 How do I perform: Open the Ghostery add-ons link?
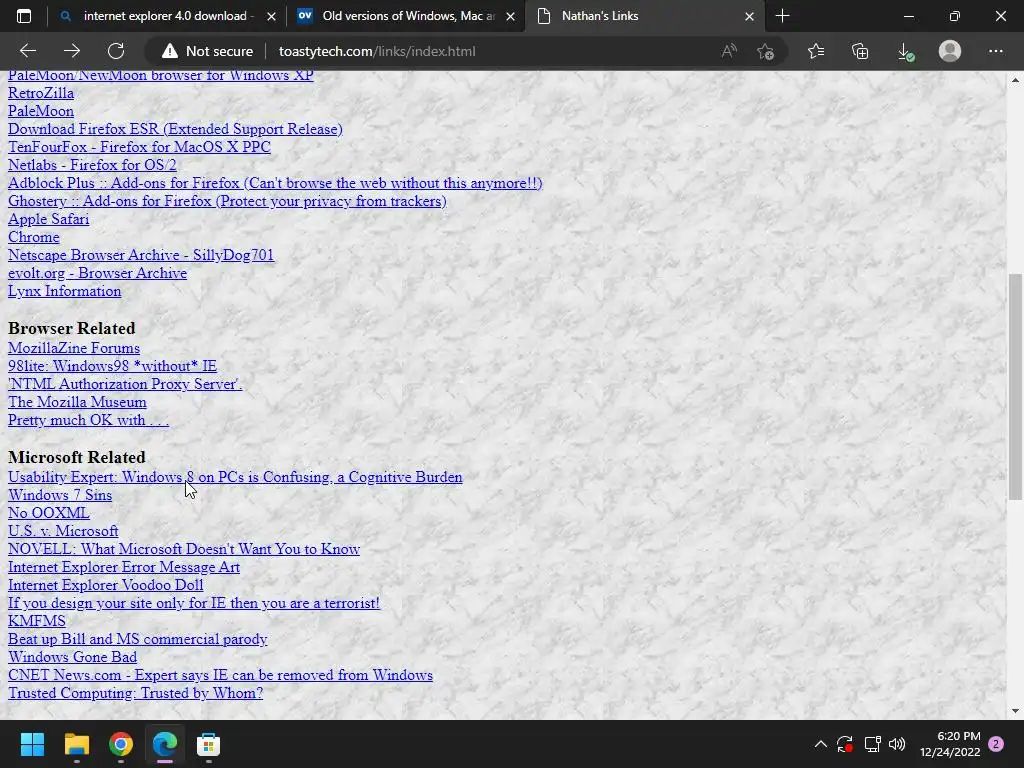pyautogui.click(x=227, y=201)
